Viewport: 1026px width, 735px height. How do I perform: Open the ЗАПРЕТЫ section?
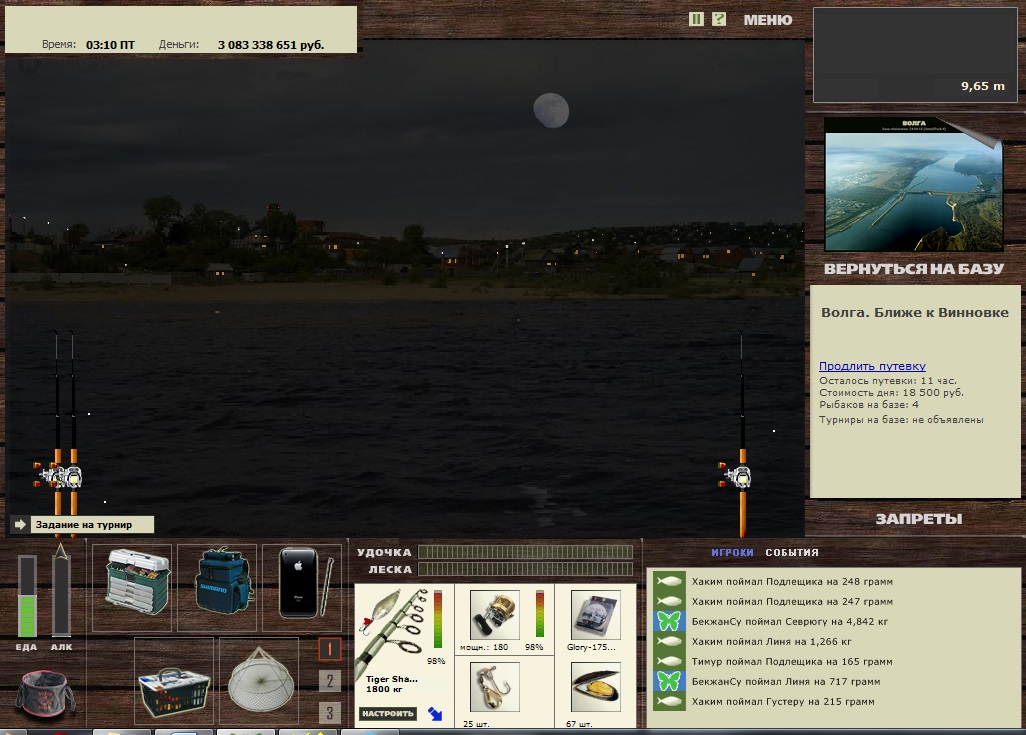919,519
